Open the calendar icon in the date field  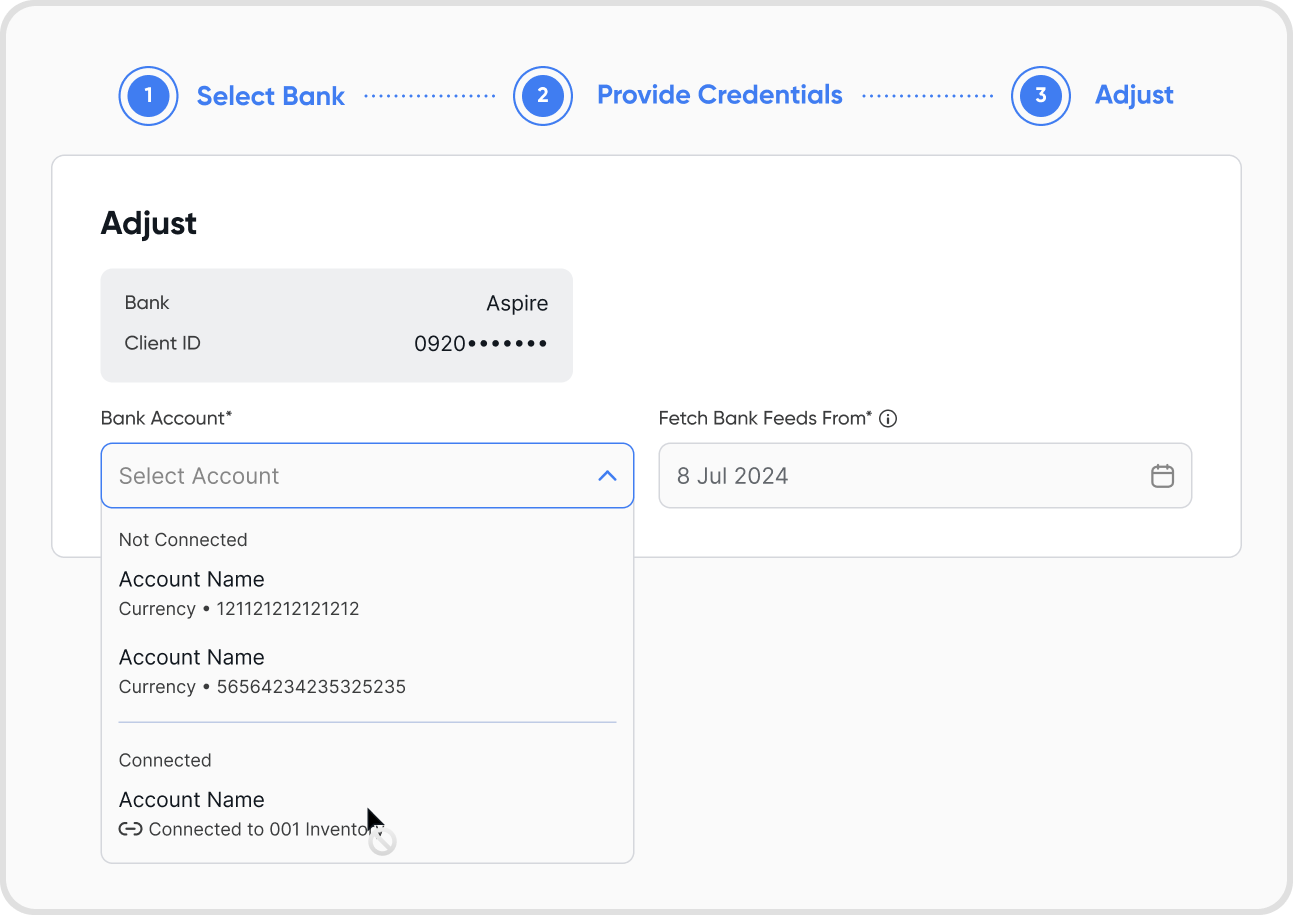pos(1162,476)
